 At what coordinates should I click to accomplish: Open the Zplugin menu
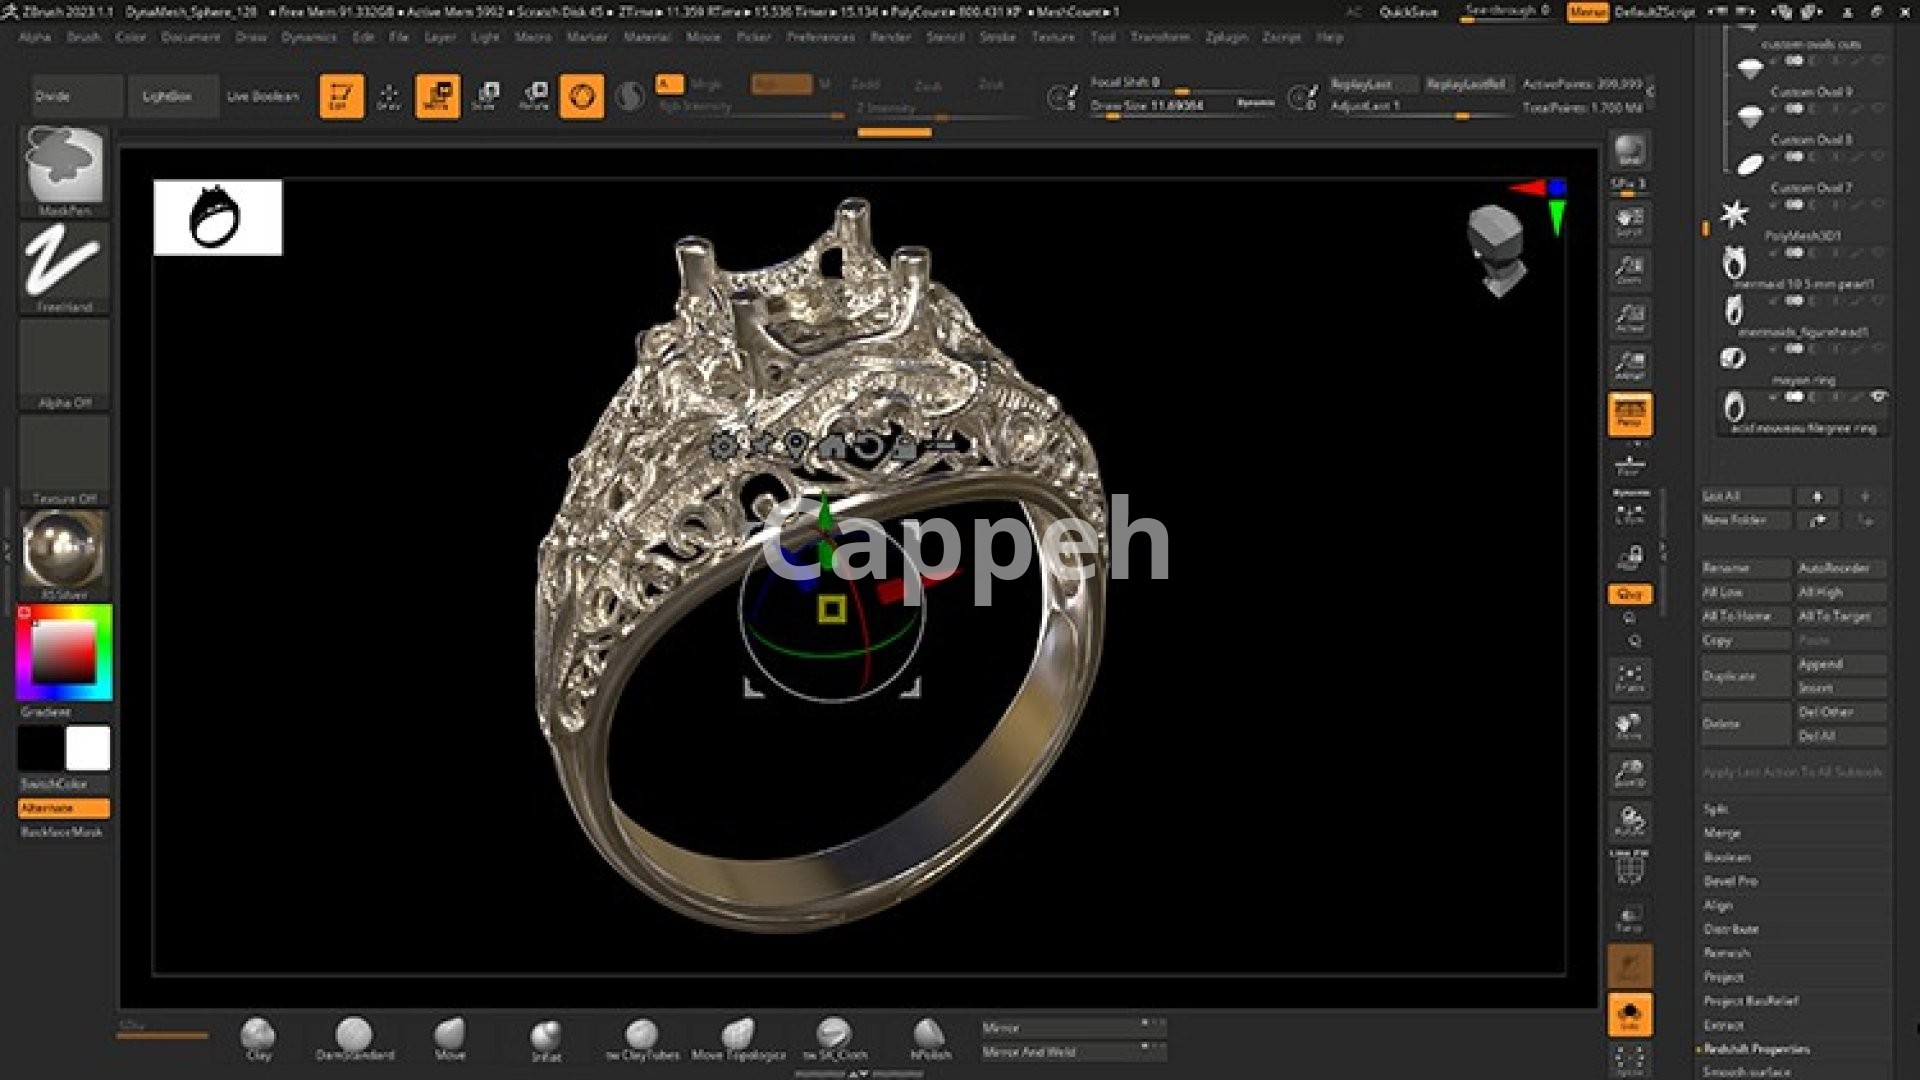pyautogui.click(x=1225, y=37)
